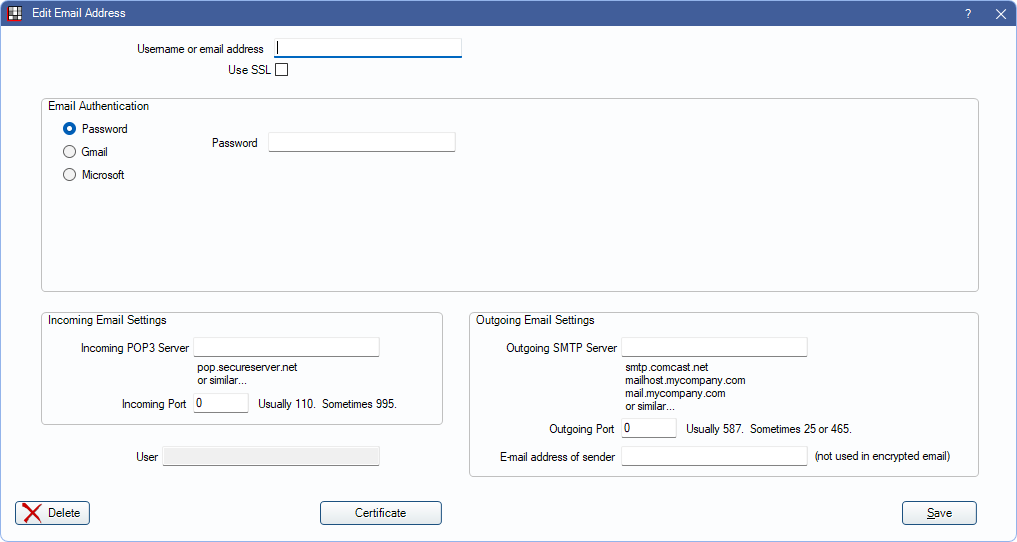1017x542 pixels.
Task: Click the Email Authentication group heading
Action: (x=99, y=106)
